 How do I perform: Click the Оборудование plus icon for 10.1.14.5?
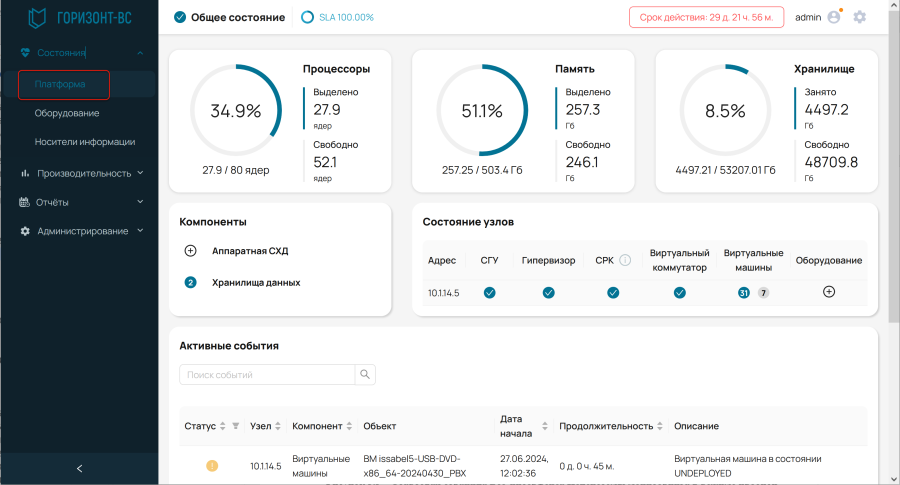[829, 292]
